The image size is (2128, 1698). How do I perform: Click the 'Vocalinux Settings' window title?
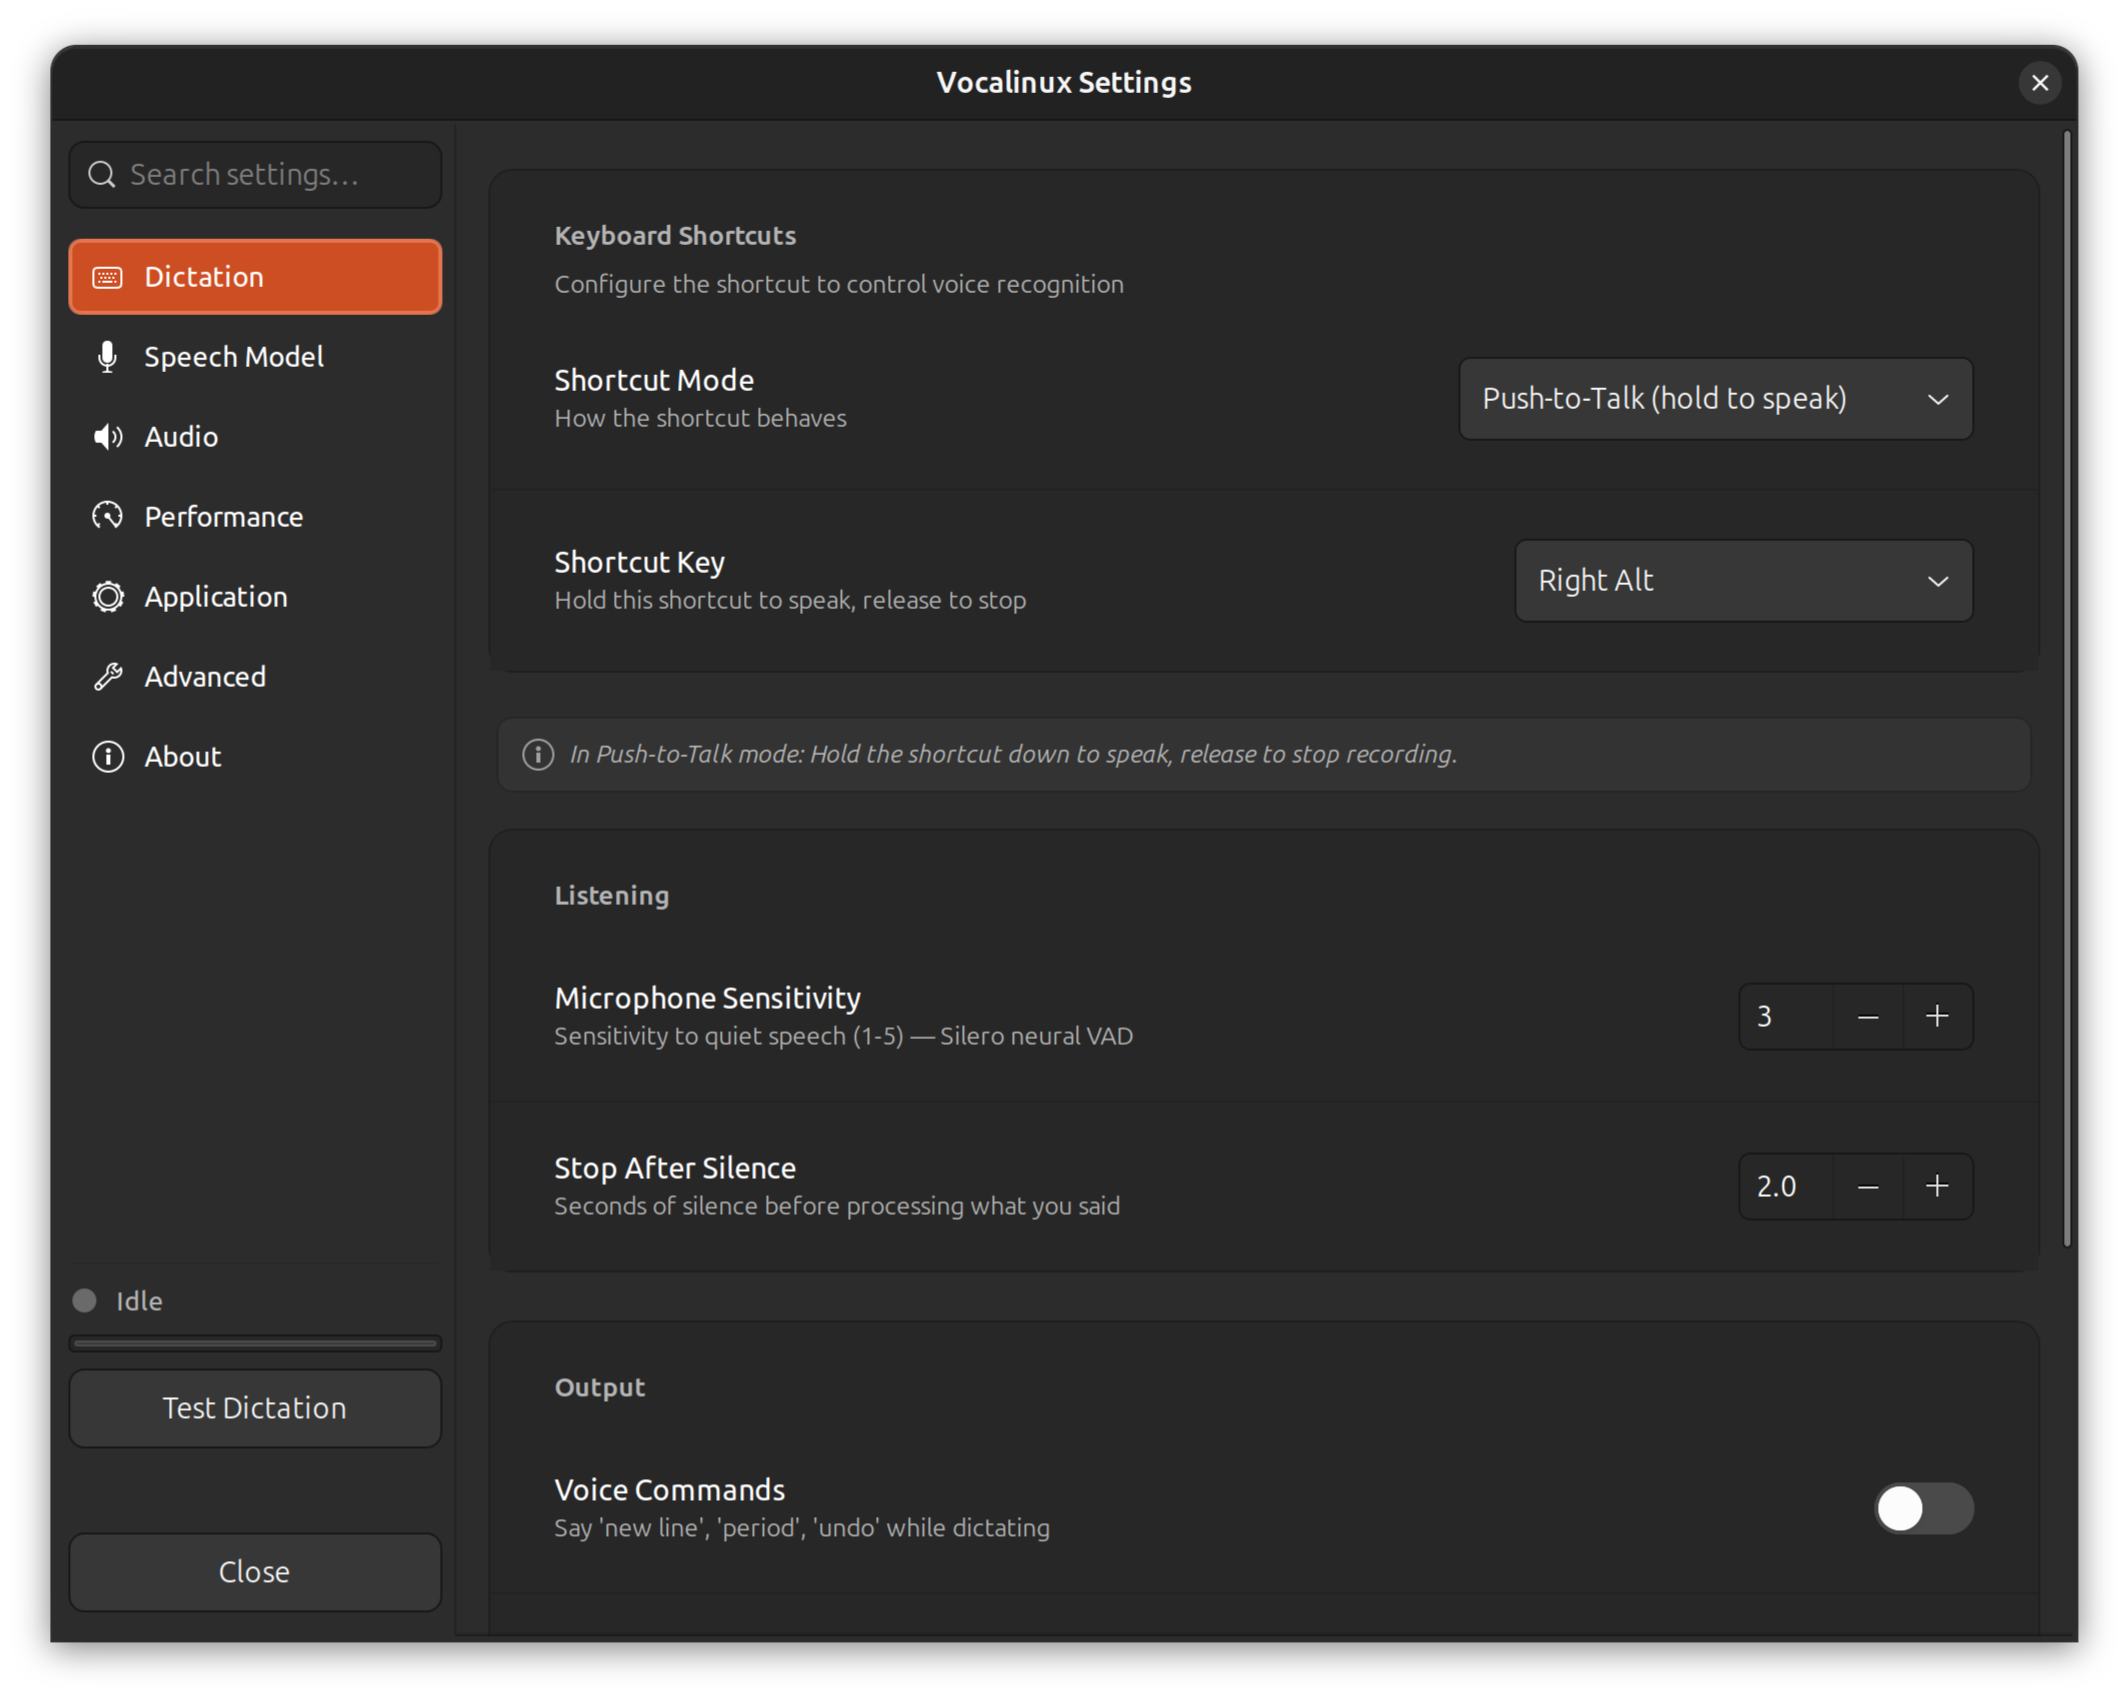[1064, 83]
